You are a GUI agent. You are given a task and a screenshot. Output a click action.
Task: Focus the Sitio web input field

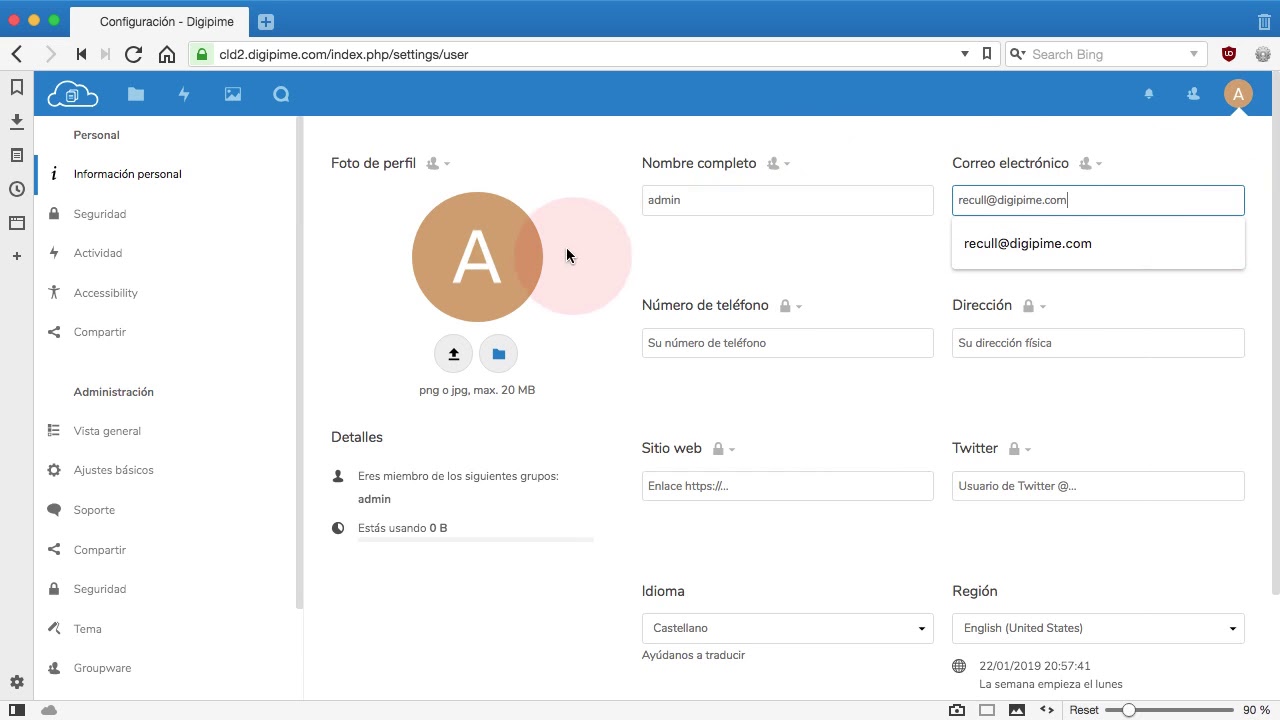click(788, 486)
